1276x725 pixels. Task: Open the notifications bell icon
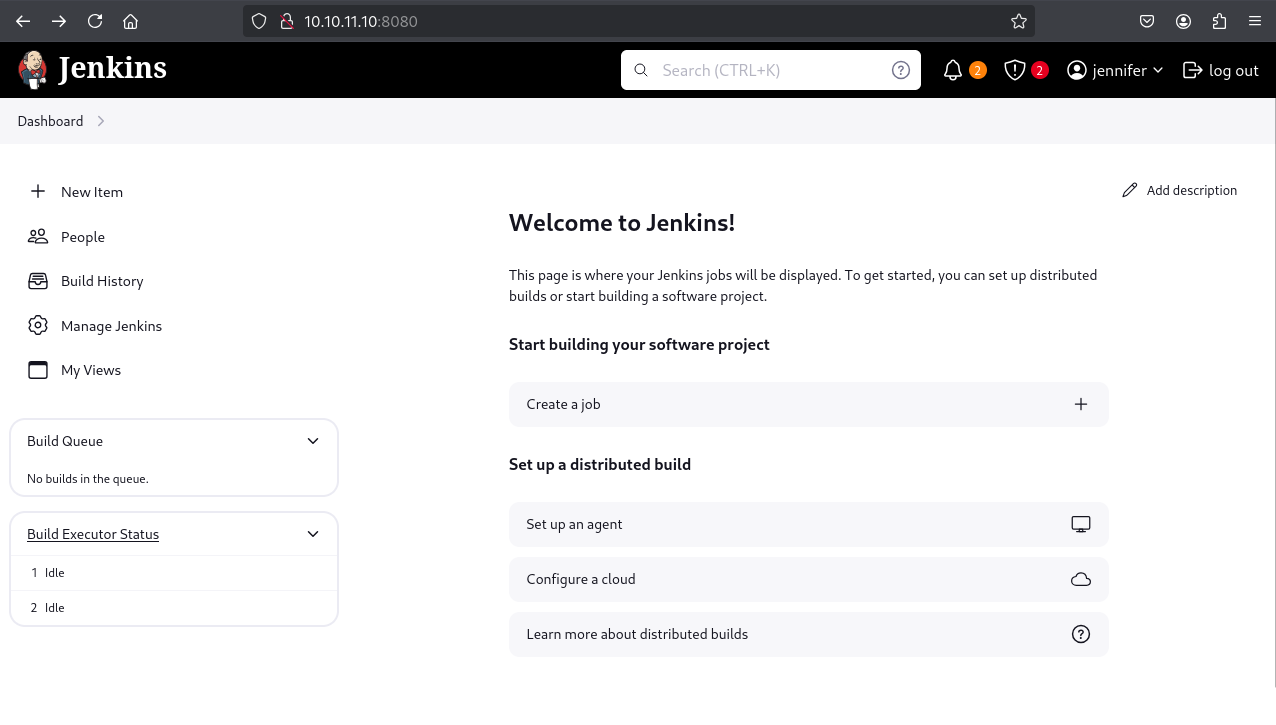[953, 70]
